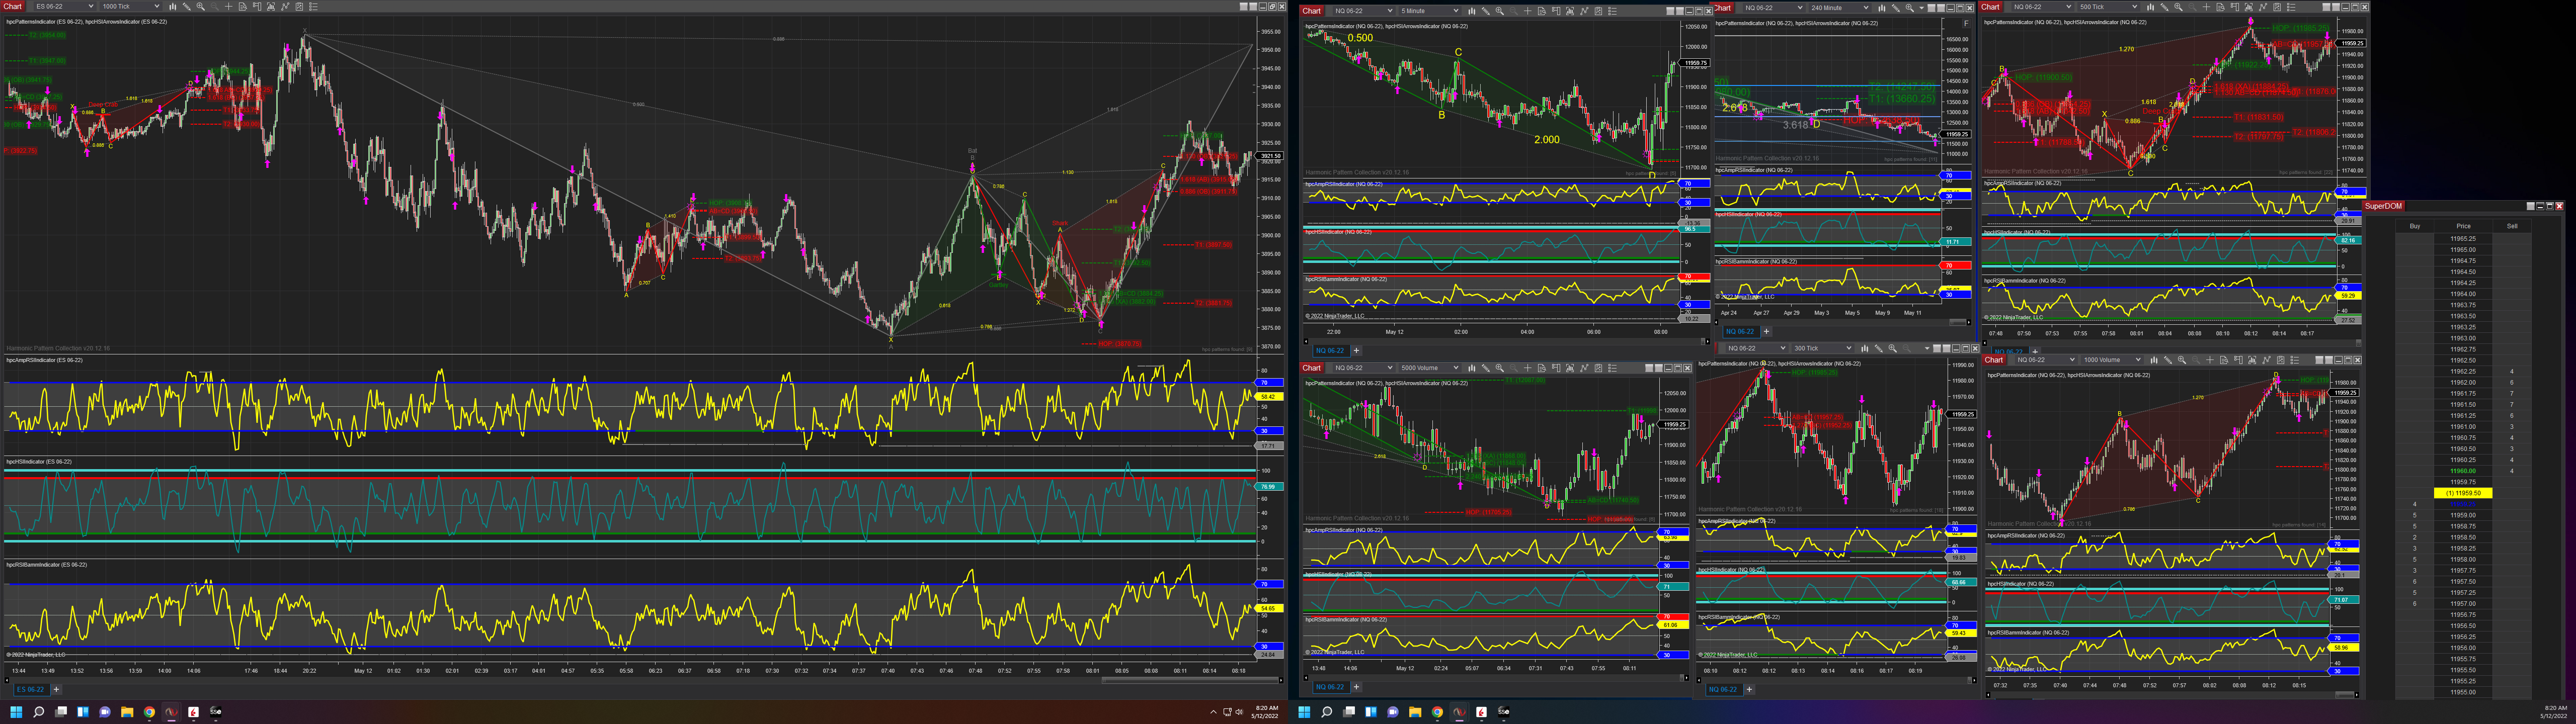Click red Chart button of ES window
Viewport: 2576px width, 724px height.
(x=12, y=6)
